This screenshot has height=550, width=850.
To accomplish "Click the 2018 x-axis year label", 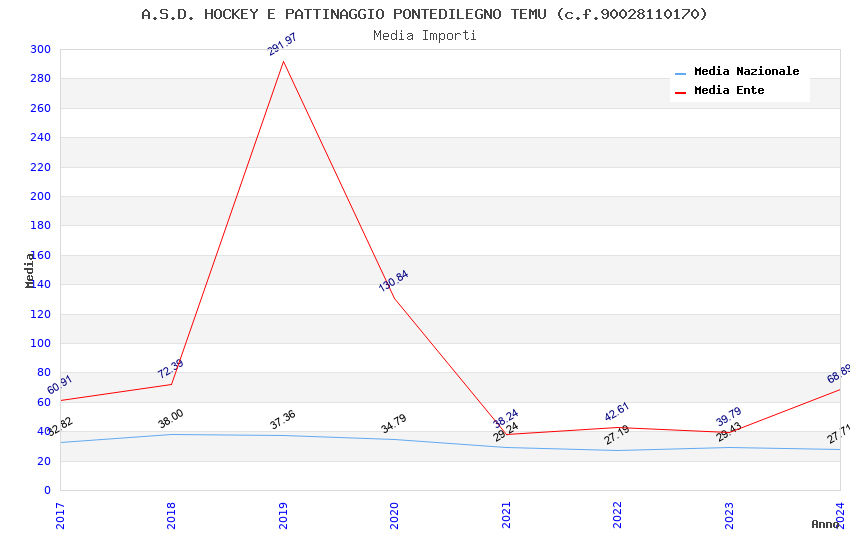I will [171, 516].
